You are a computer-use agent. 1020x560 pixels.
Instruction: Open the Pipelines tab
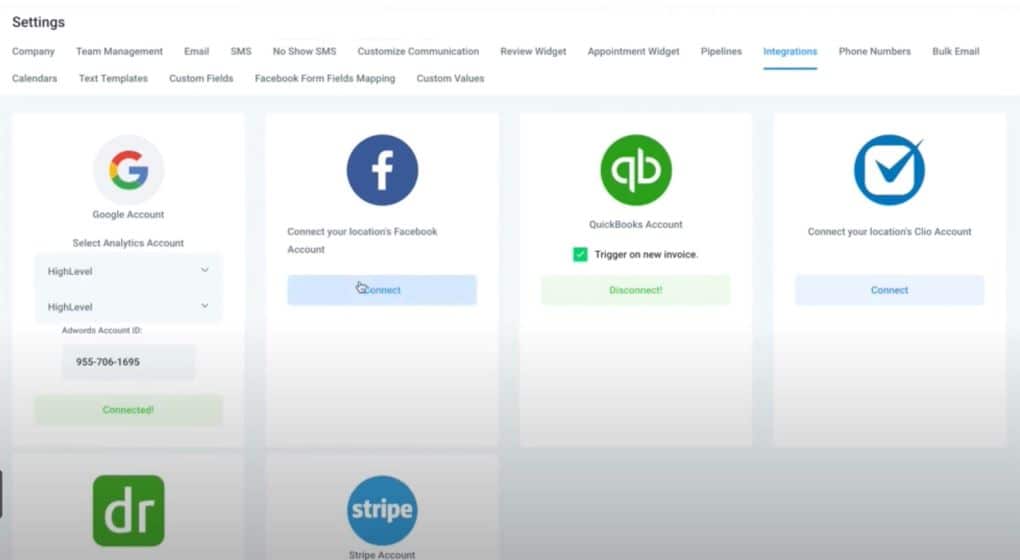pos(721,51)
